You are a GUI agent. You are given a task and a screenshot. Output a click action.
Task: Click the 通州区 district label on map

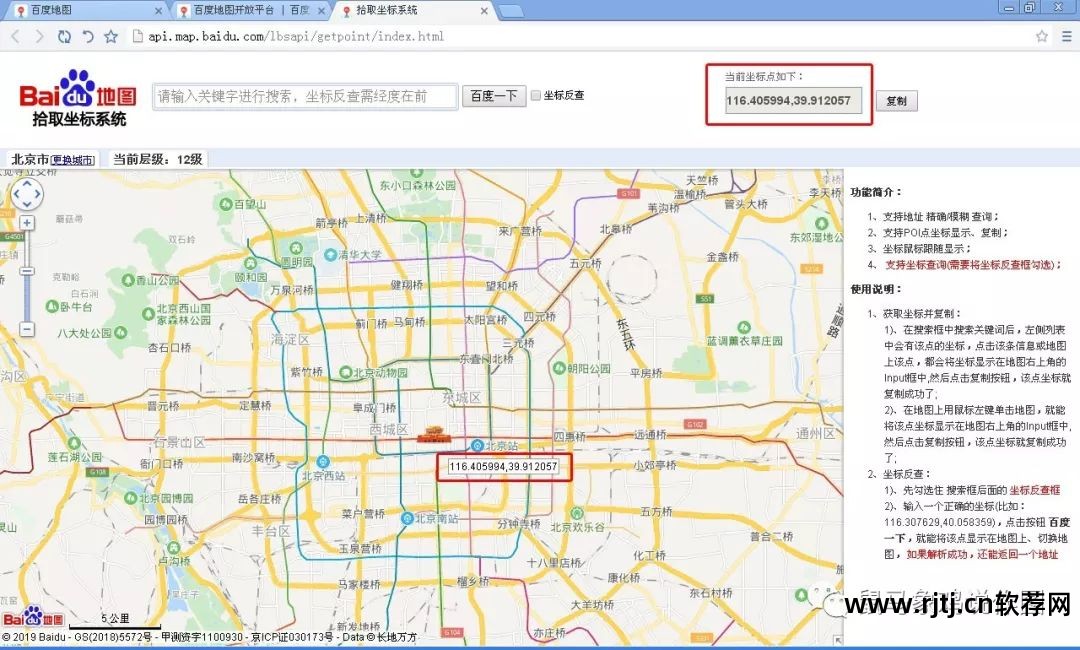(816, 433)
